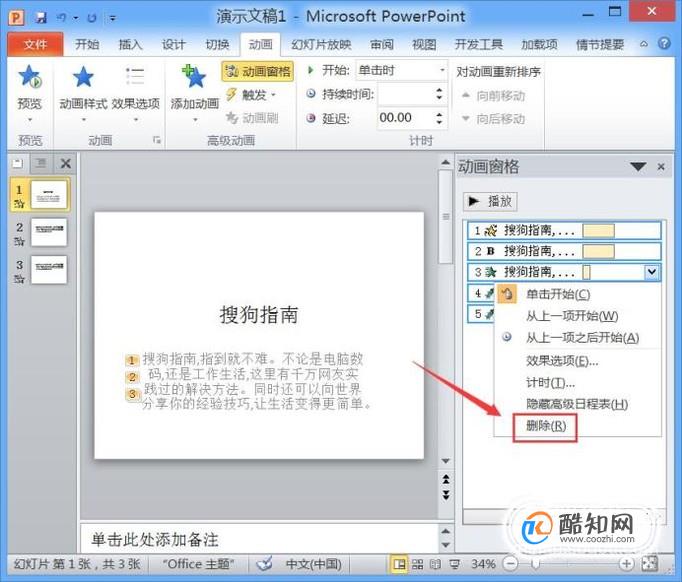Open the Add-ins (加载项) tab
Viewport: 682px width, 582px height.
[539, 44]
